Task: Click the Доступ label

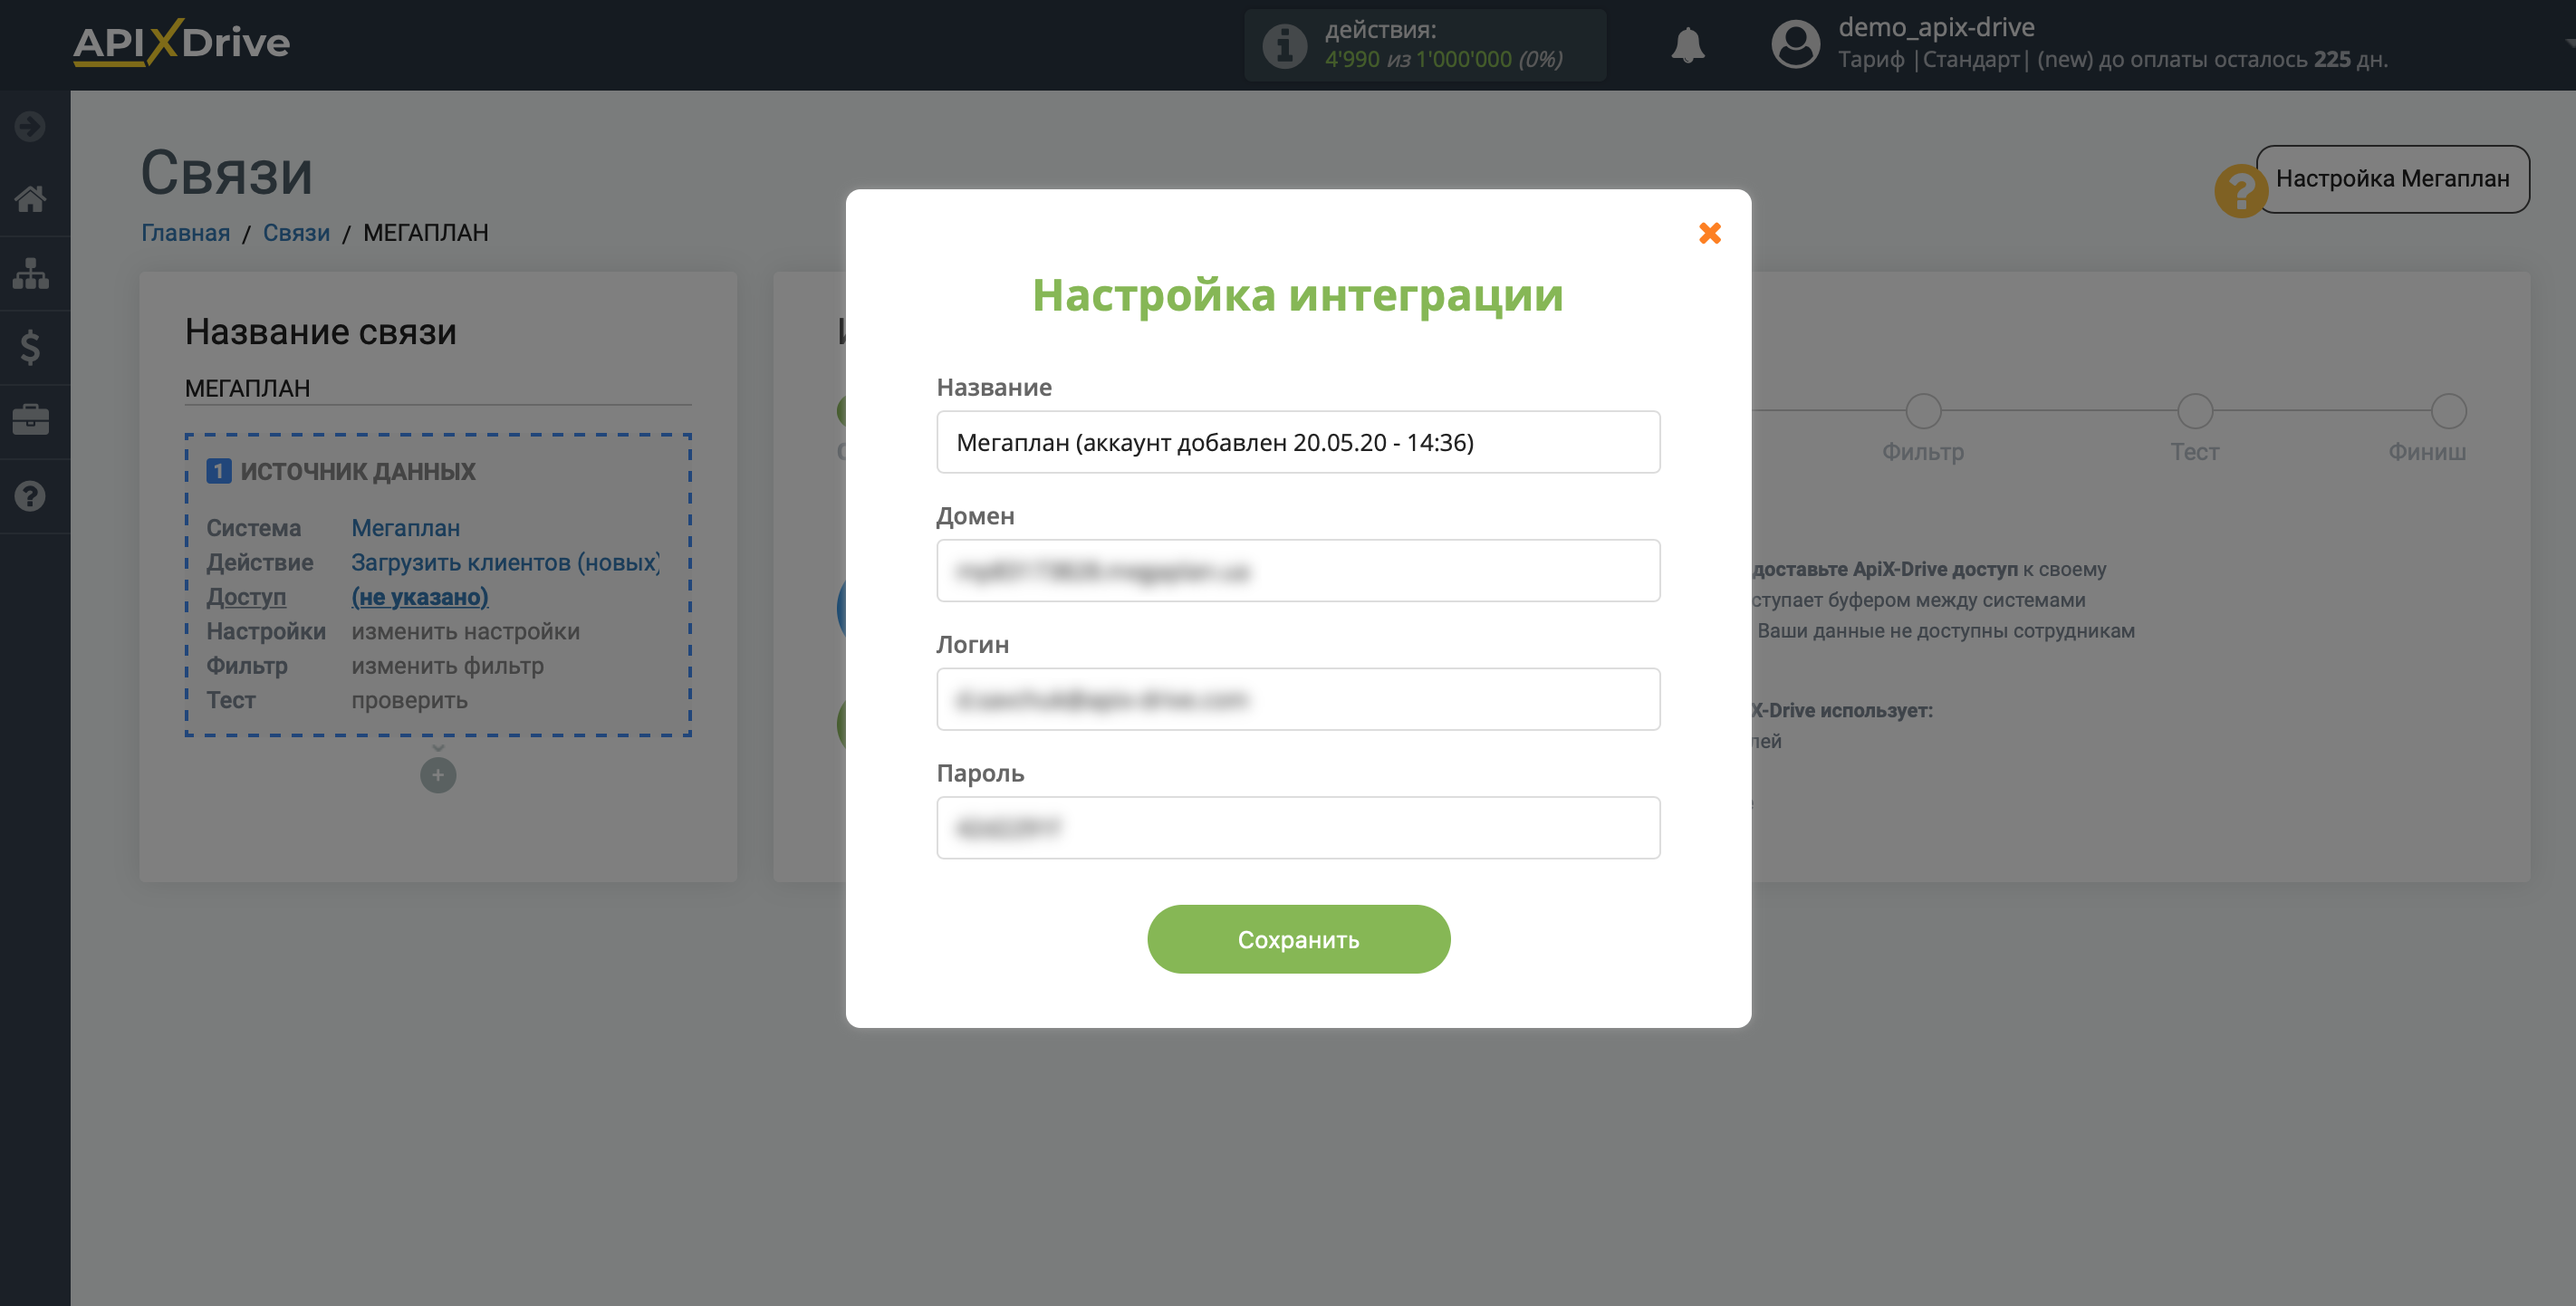Action: (246, 596)
